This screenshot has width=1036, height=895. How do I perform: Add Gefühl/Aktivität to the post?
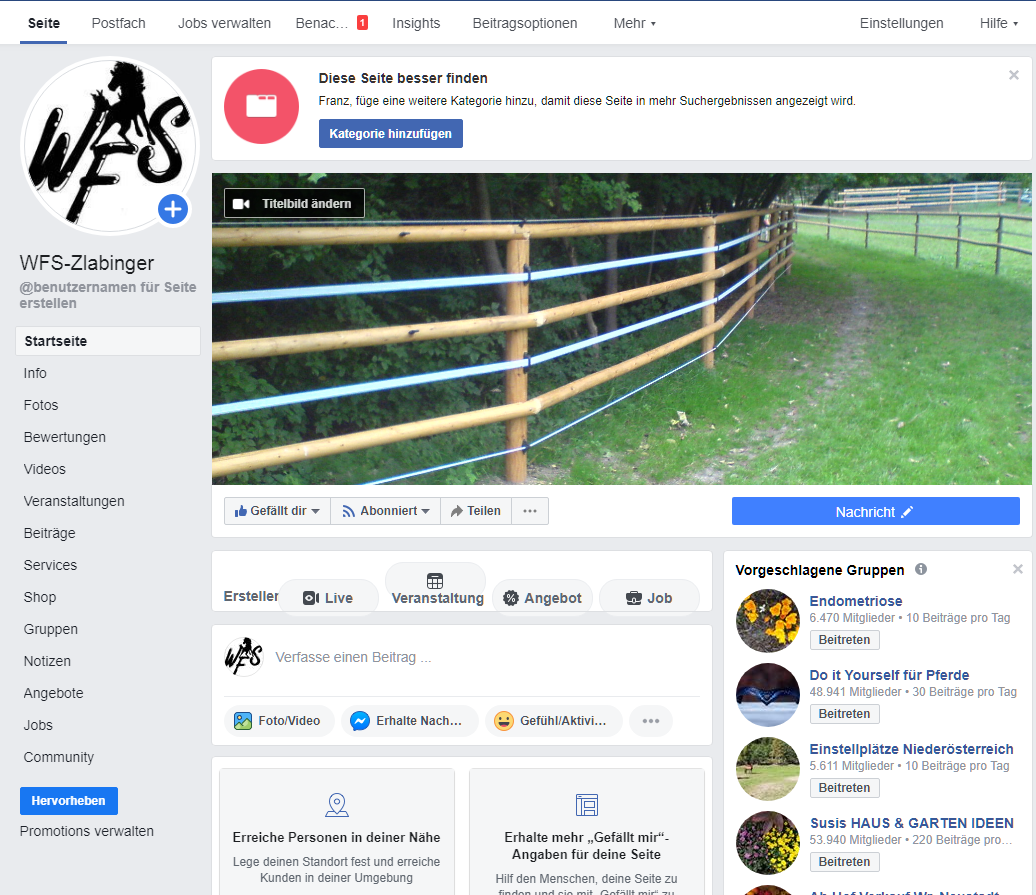click(x=554, y=721)
